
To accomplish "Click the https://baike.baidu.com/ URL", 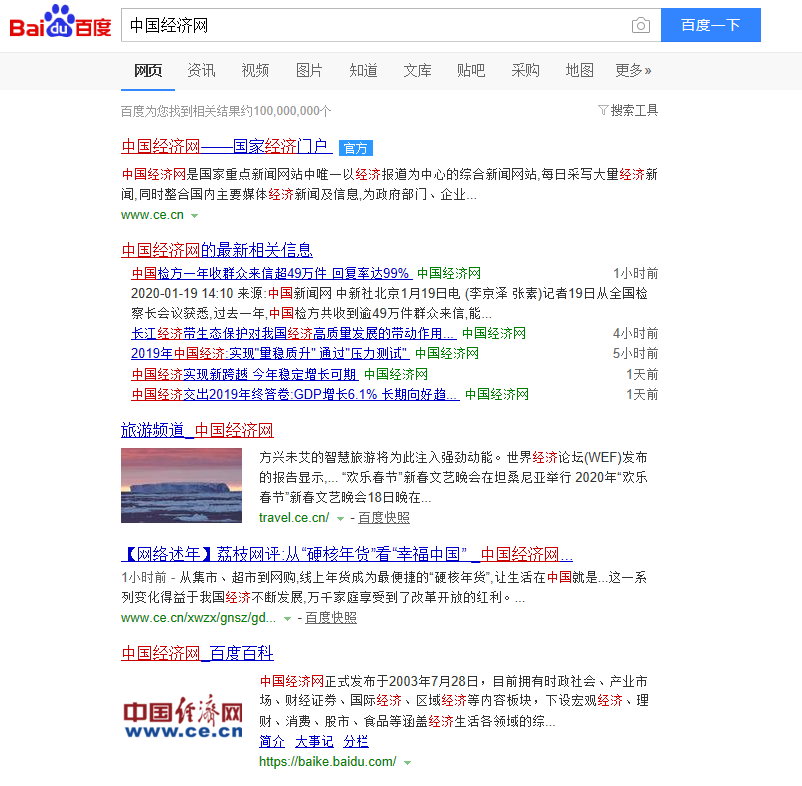I will (327, 761).
